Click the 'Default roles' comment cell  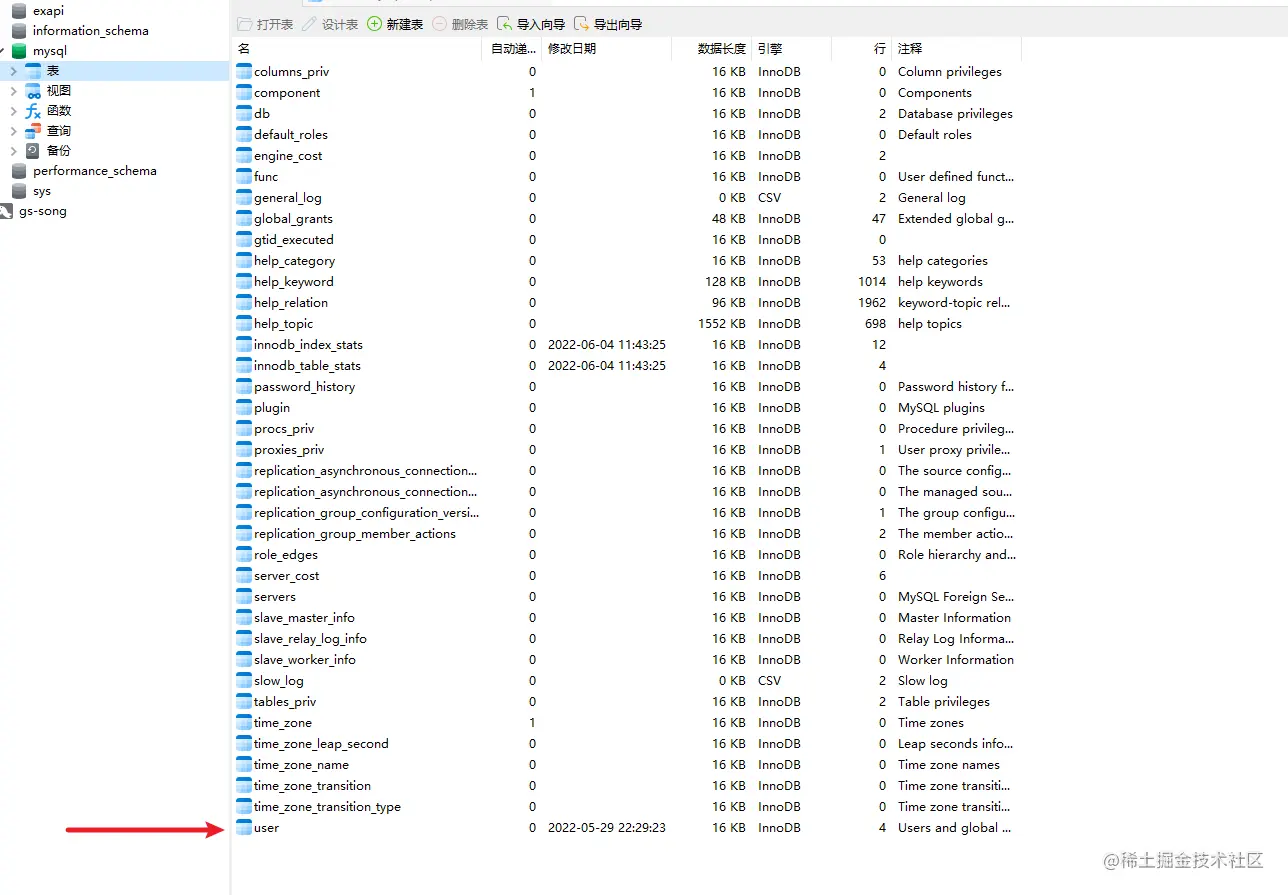(x=935, y=134)
